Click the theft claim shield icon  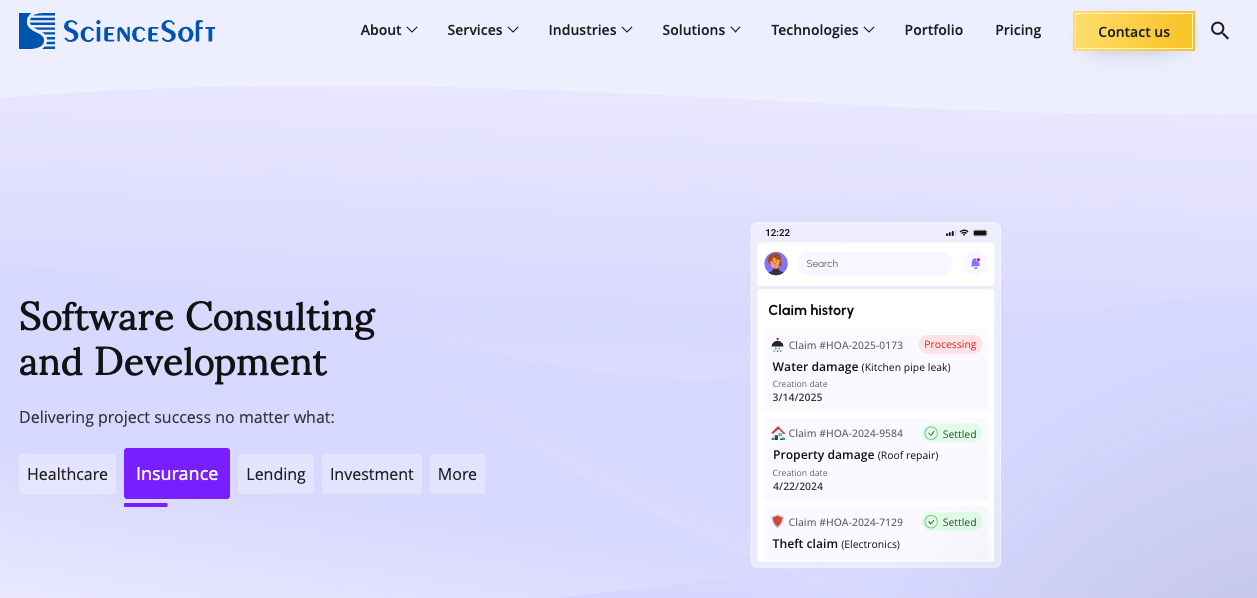click(778, 522)
